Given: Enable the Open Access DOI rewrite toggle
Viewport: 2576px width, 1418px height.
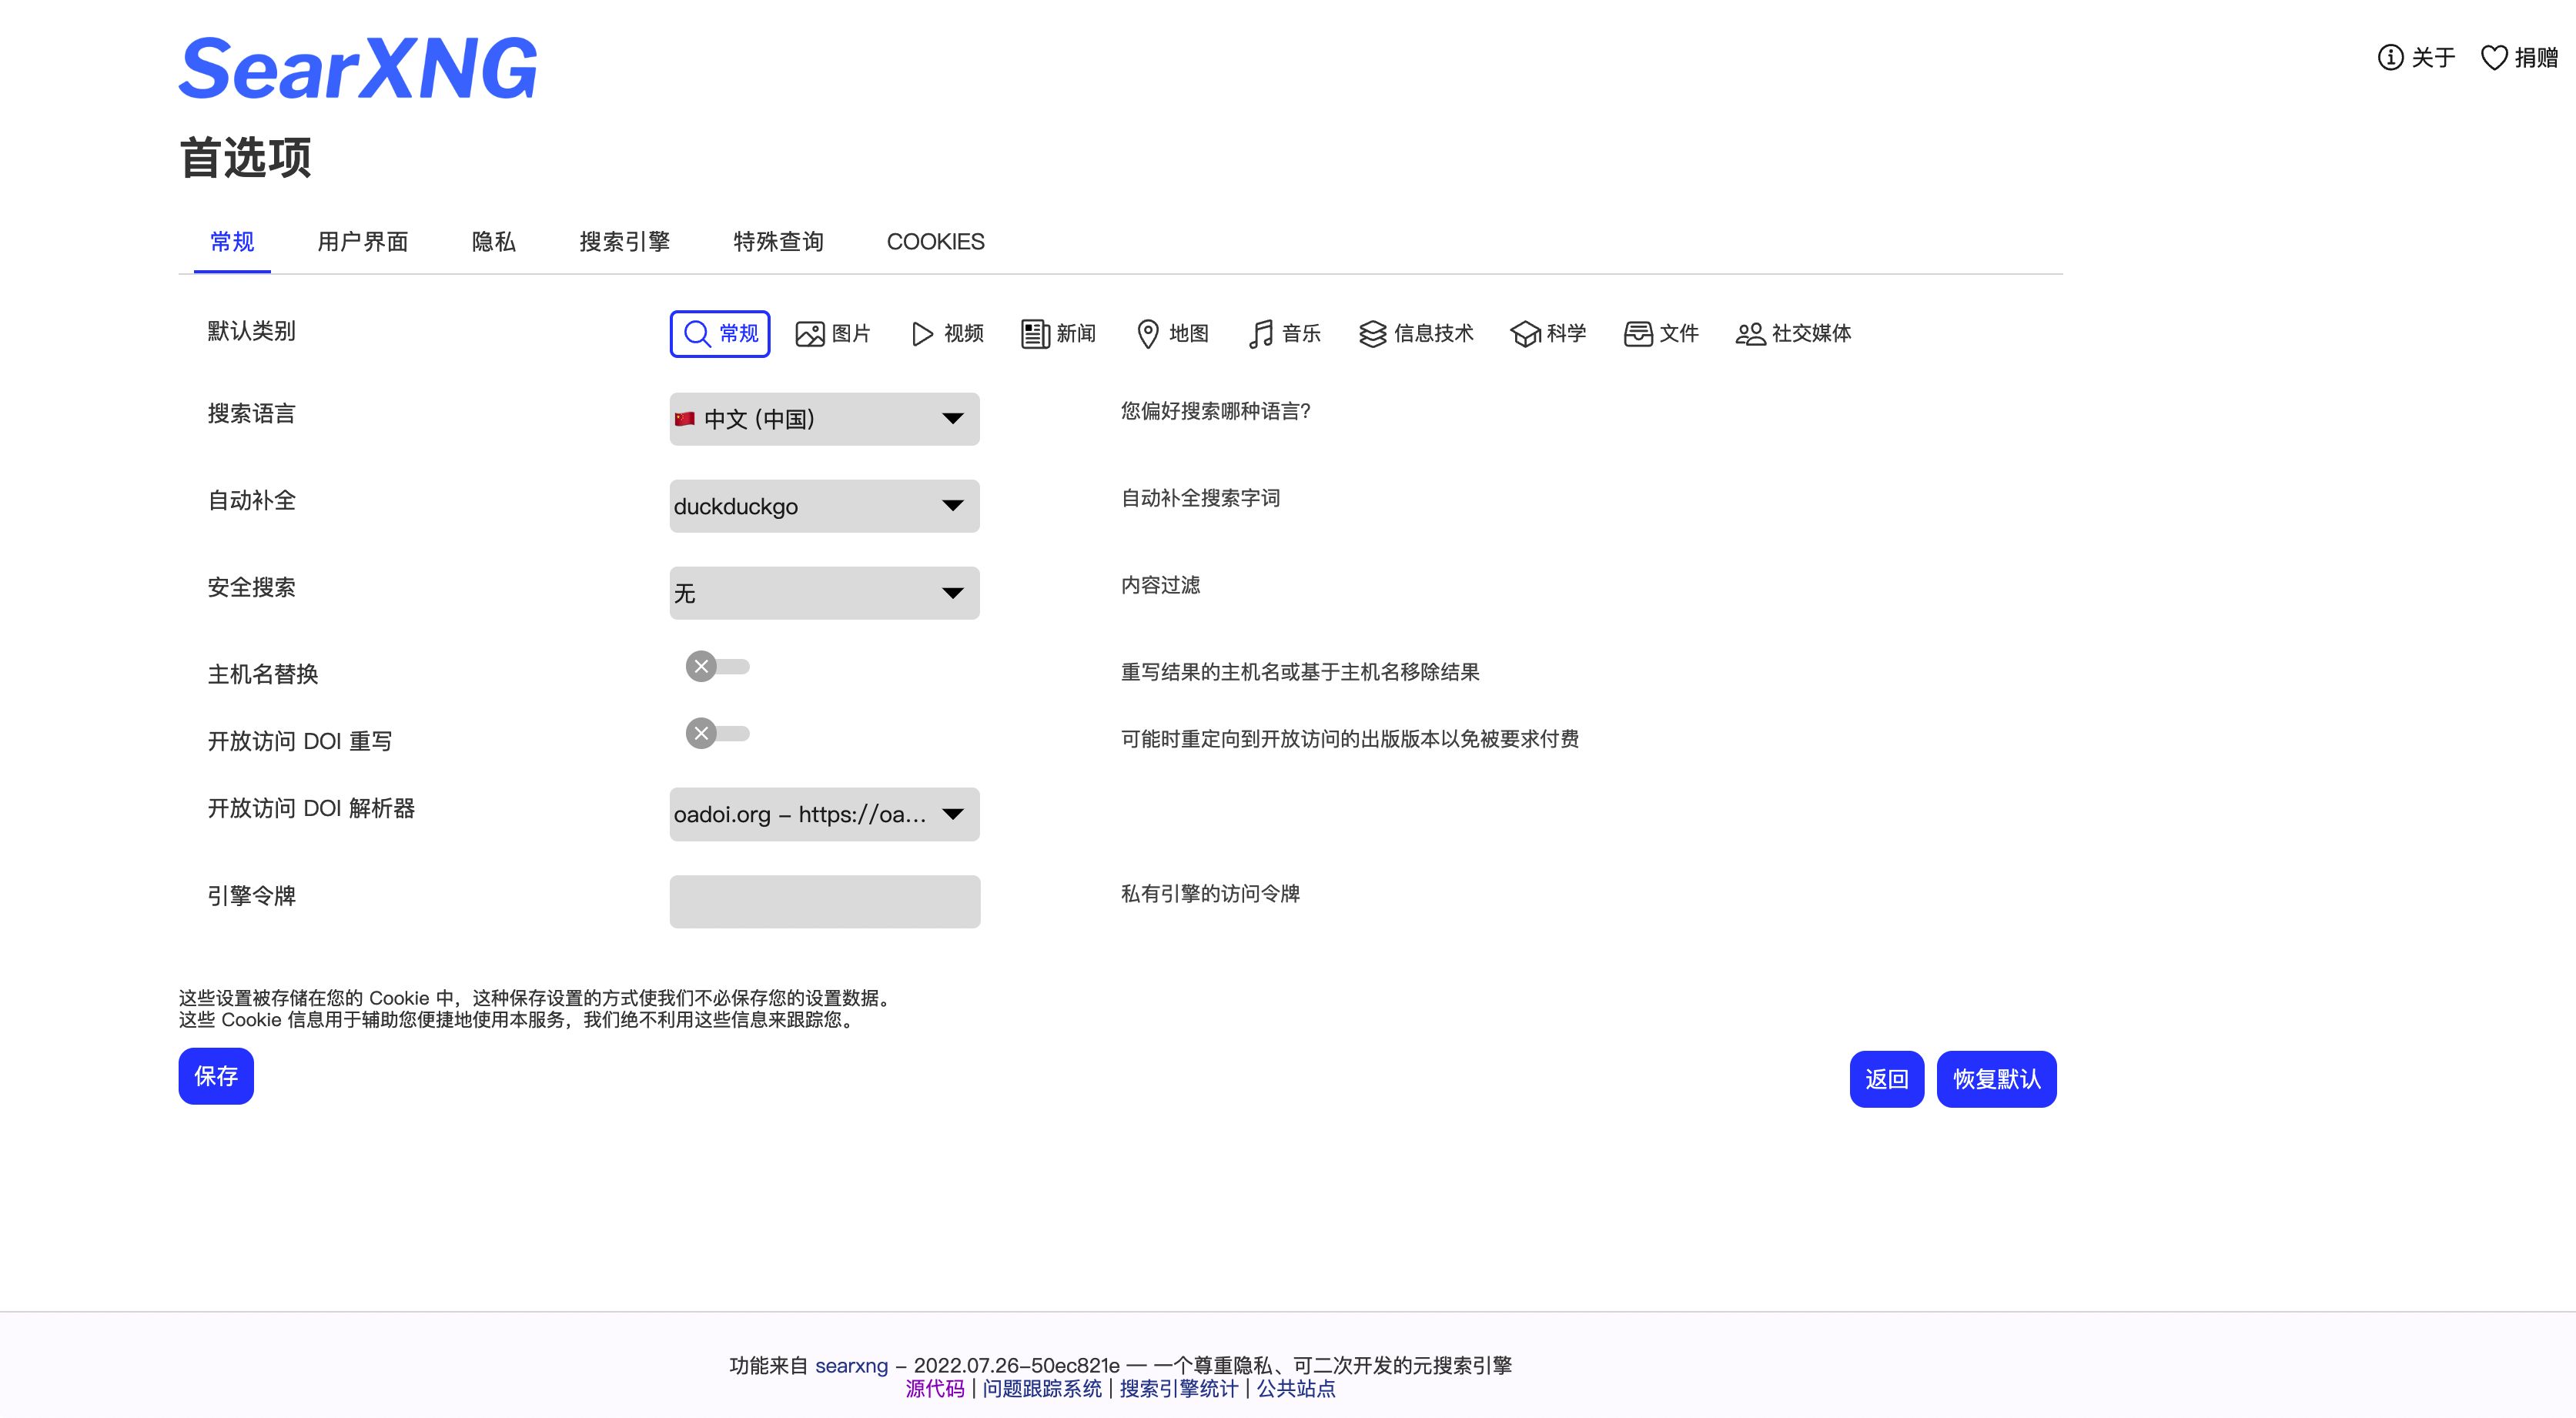Looking at the screenshot, I should [717, 734].
